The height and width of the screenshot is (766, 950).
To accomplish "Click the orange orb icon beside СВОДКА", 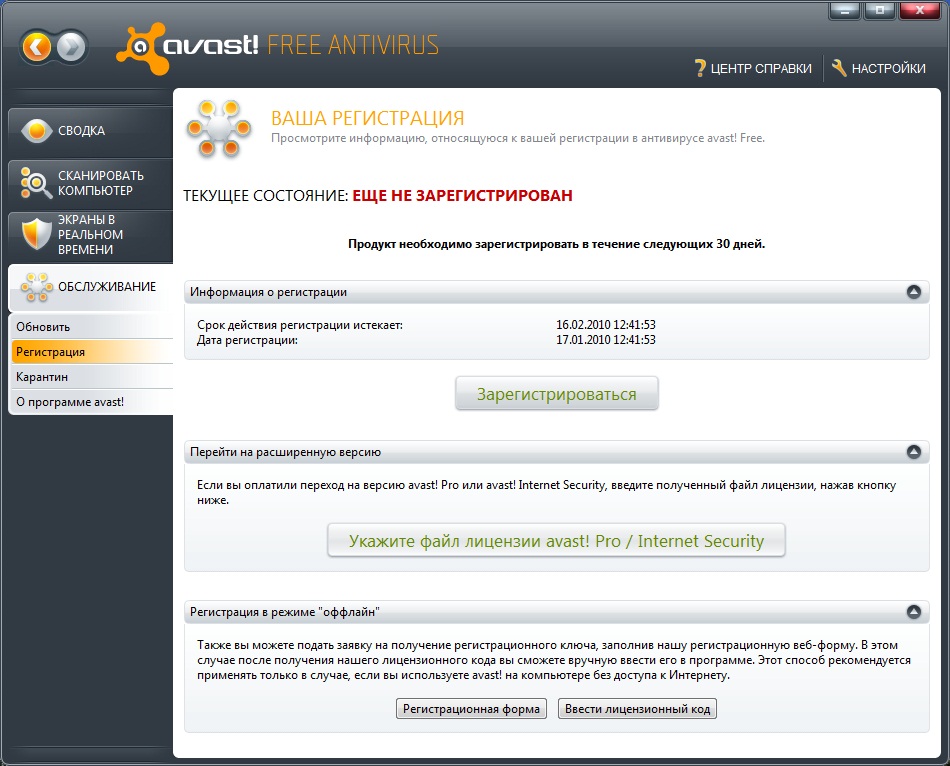I will click(36, 130).
